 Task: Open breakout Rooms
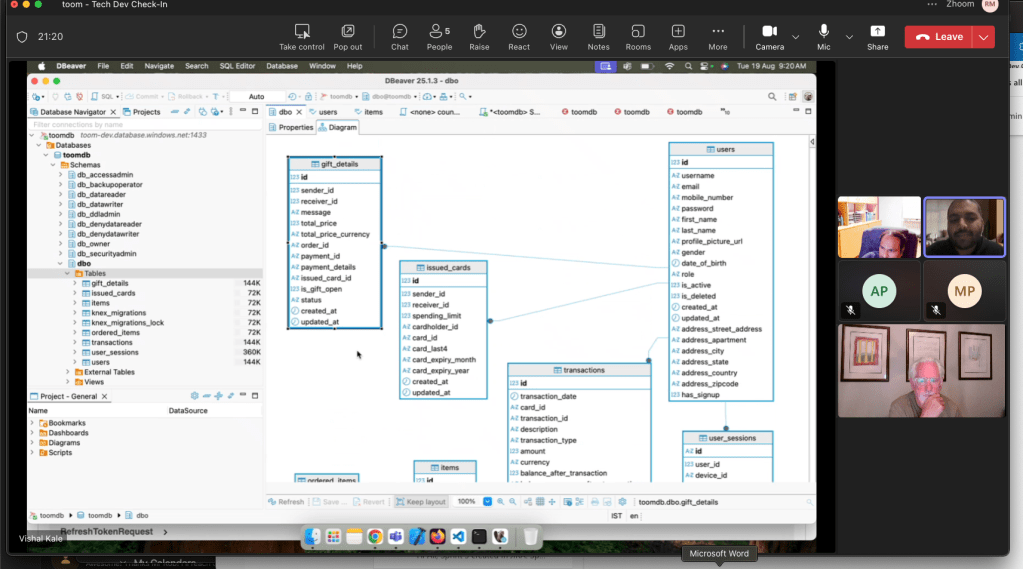pos(638,37)
